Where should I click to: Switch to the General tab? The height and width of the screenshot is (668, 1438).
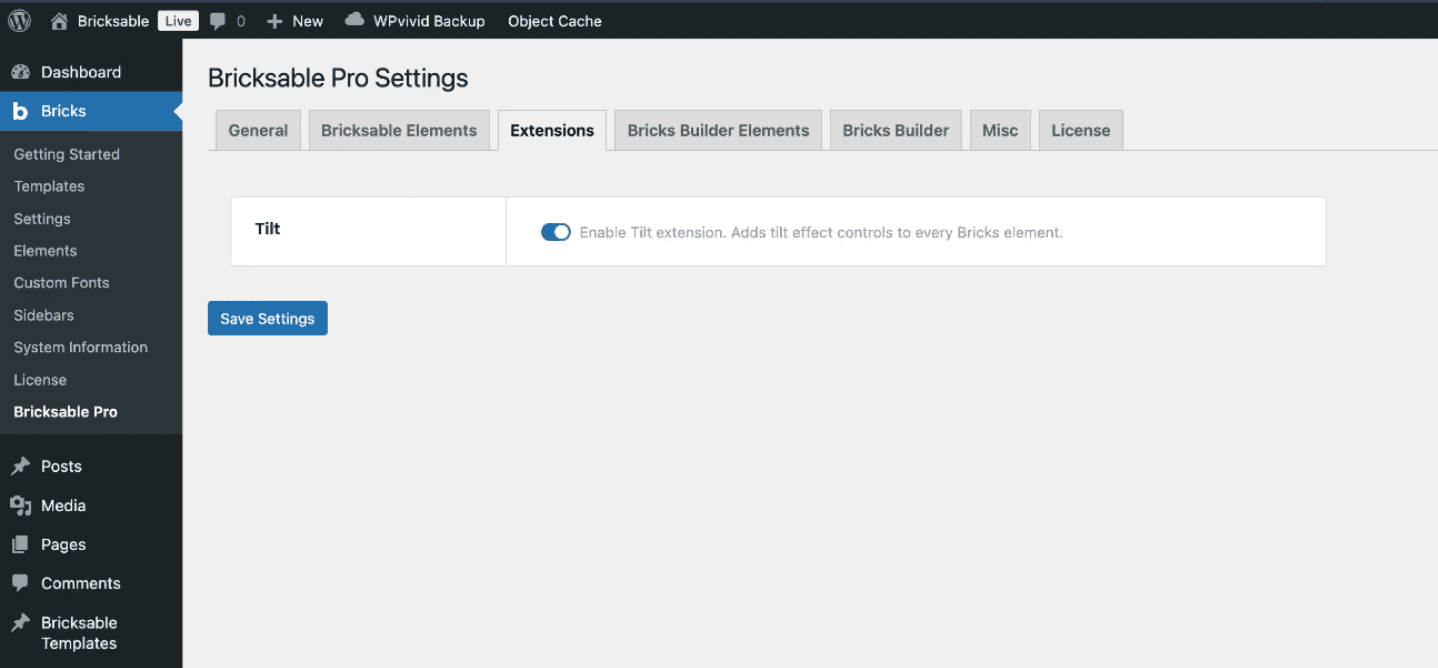coord(258,131)
